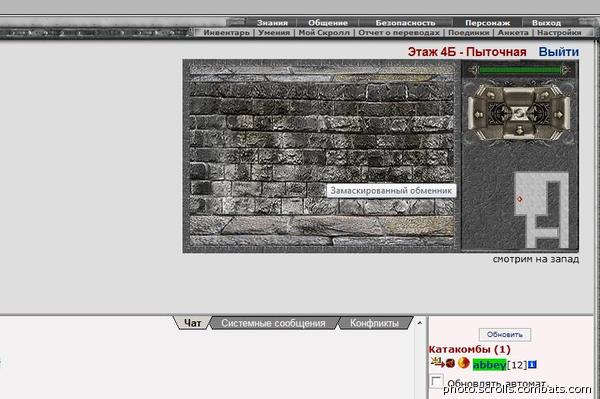Click the private message arrow icon beside abbey
Image resolution: width=600 pixels, height=399 pixels.
pos(437,362)
